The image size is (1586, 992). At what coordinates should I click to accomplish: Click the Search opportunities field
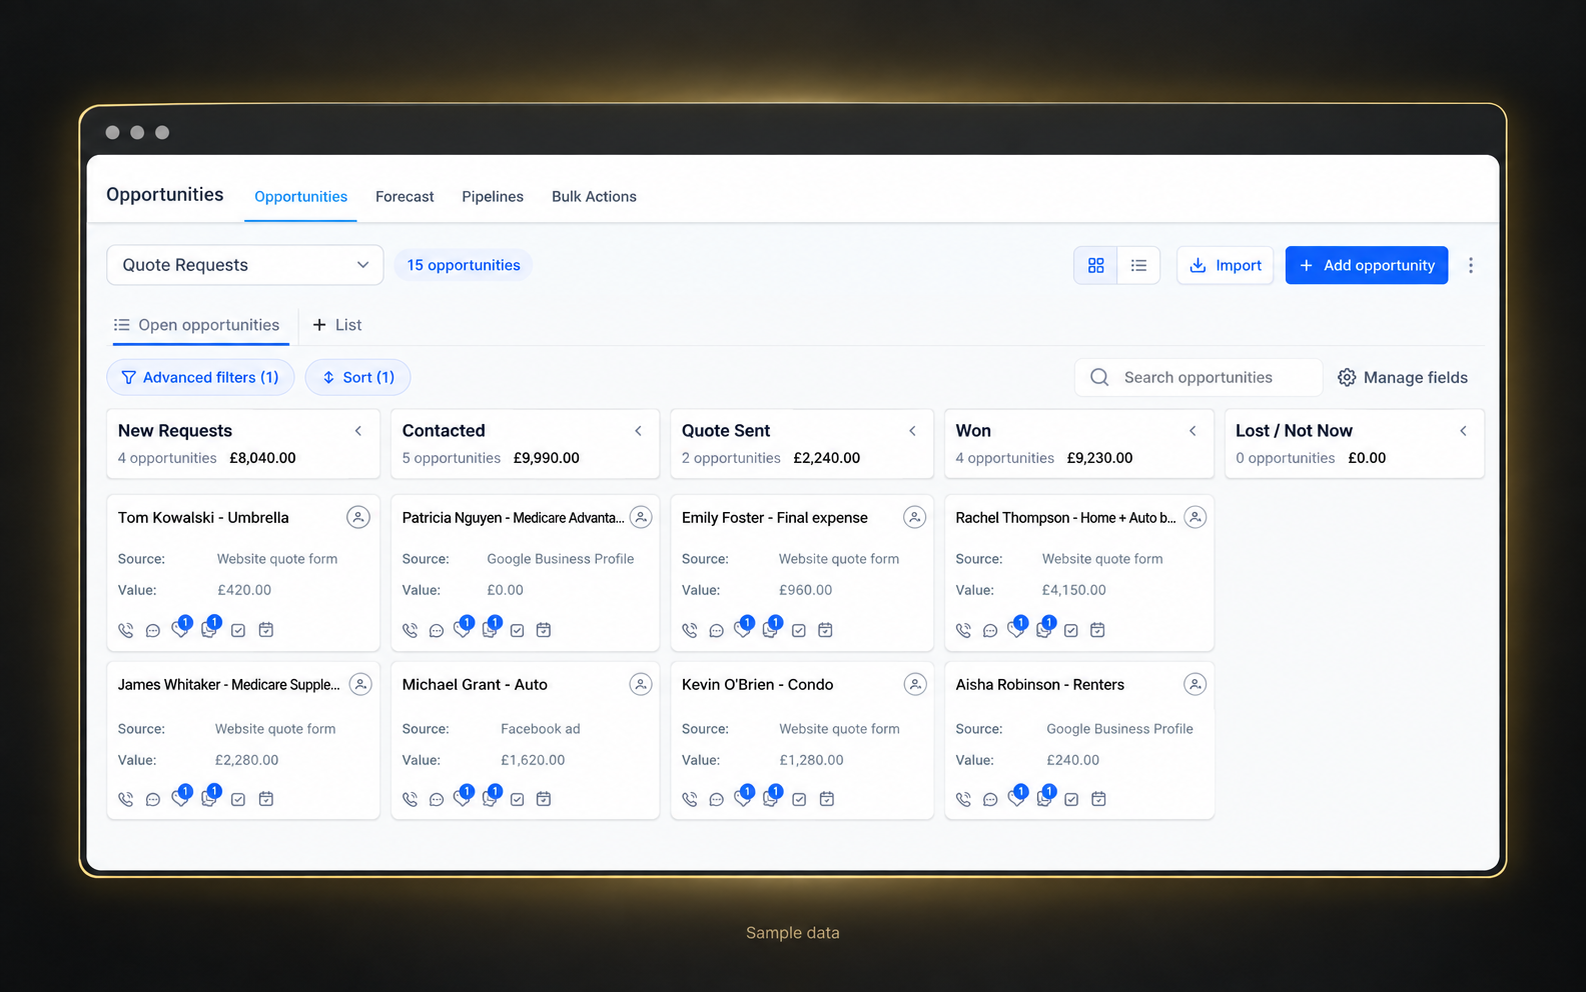1198,377
